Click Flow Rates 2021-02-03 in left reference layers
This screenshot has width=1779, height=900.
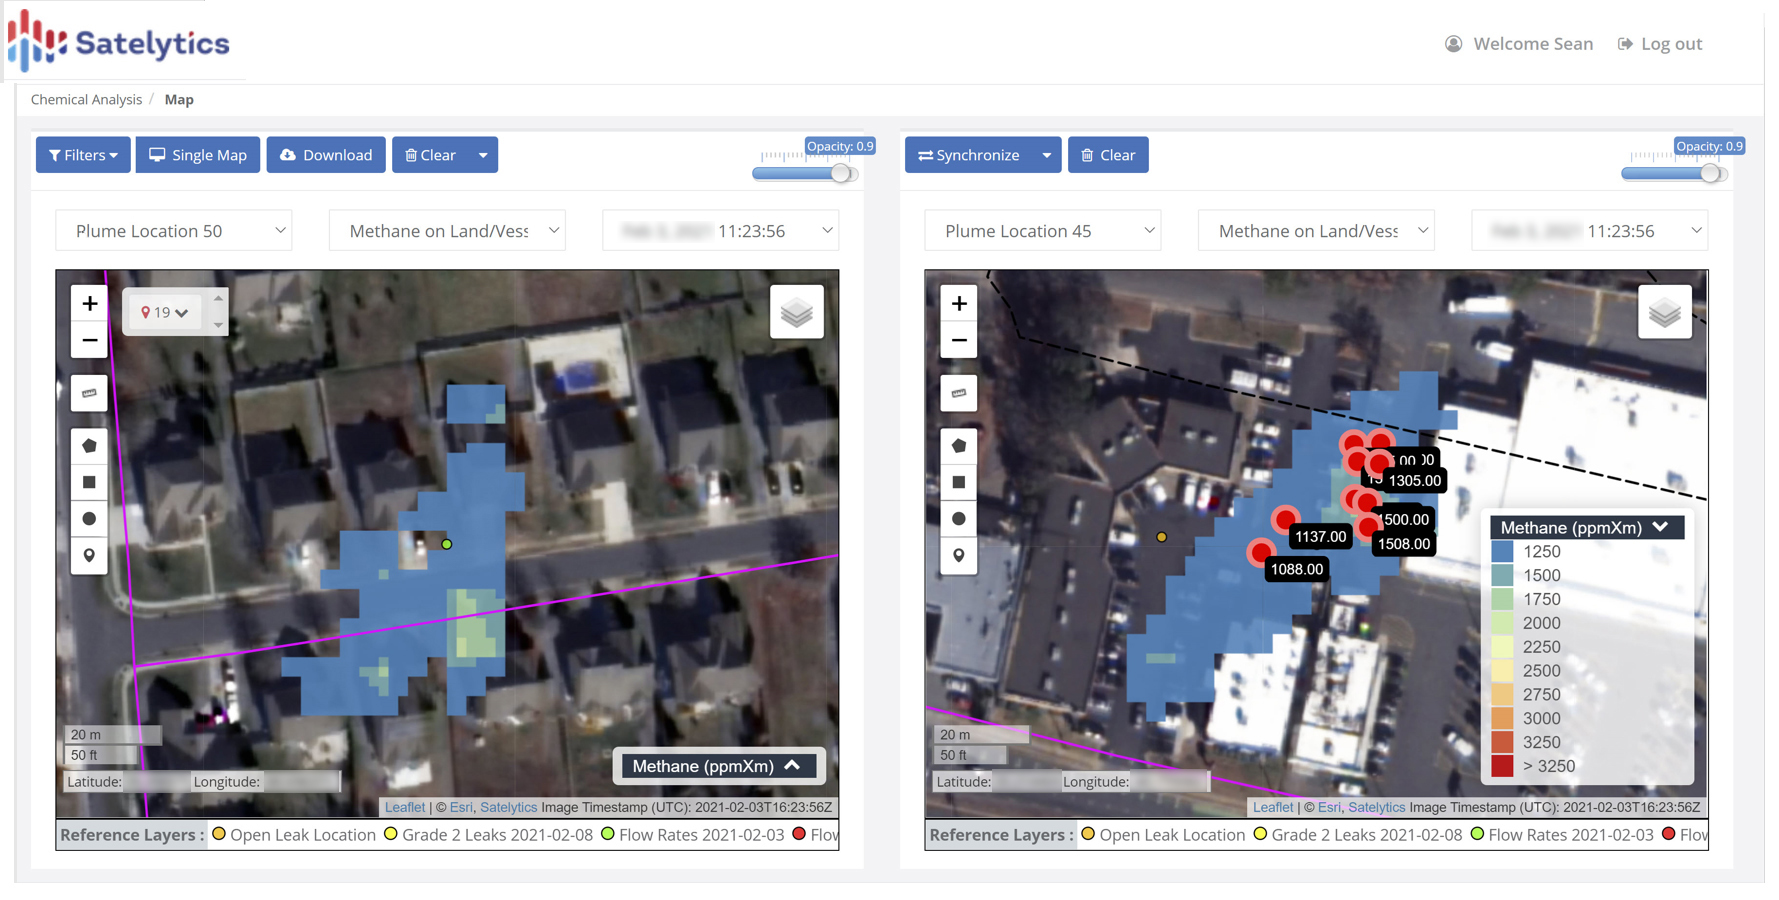tap(692, 835)
